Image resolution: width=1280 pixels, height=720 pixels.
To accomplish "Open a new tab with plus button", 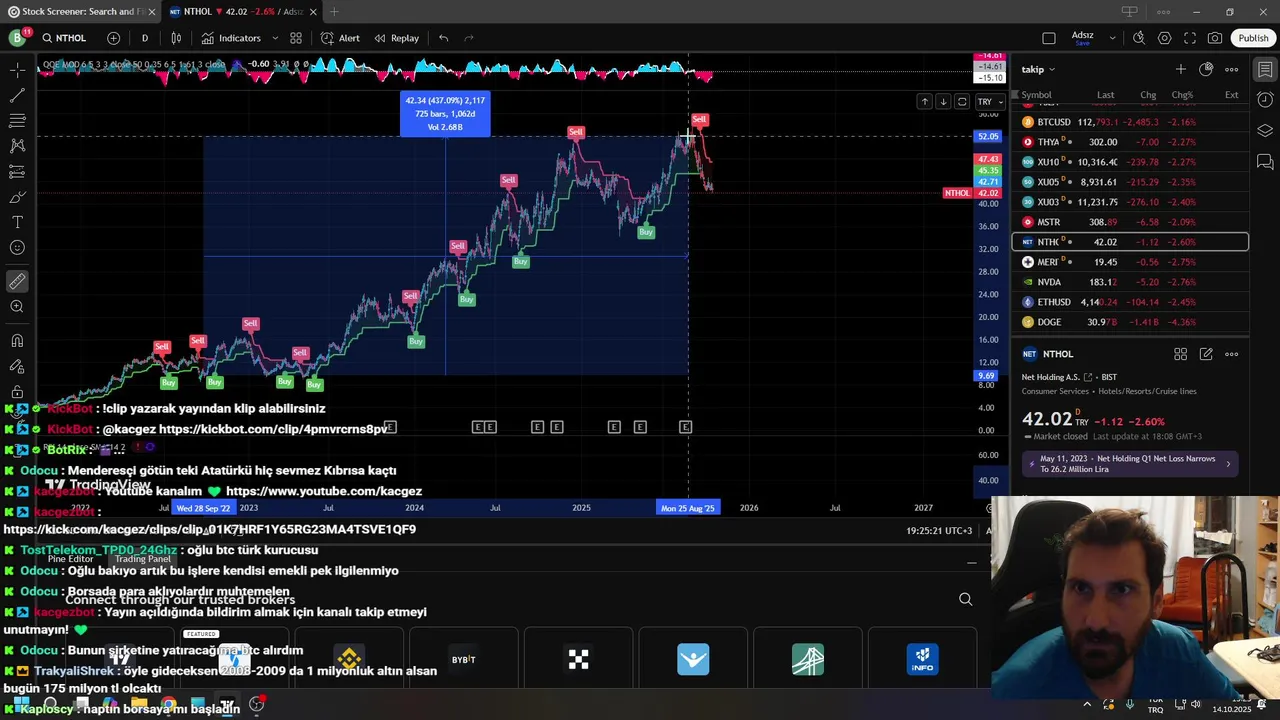I will tap(334, 12).
